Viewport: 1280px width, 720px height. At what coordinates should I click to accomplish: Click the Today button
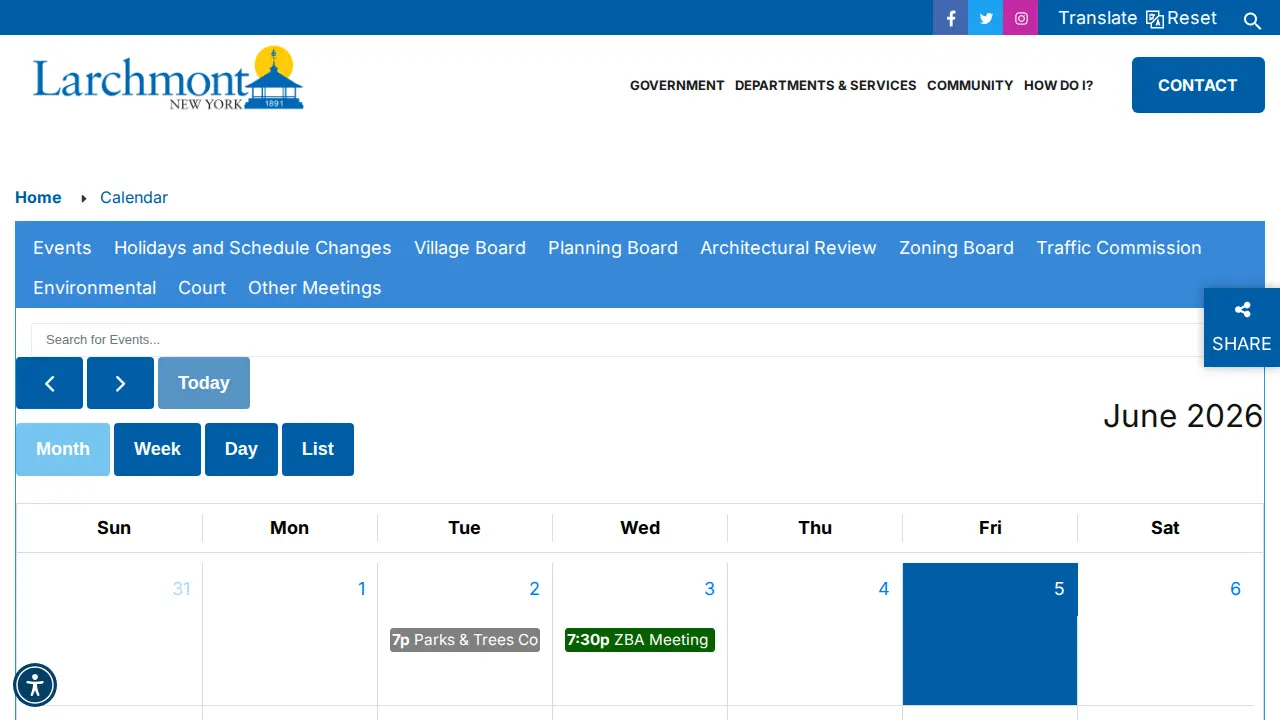pyautogui.click(x=204, y=383)
